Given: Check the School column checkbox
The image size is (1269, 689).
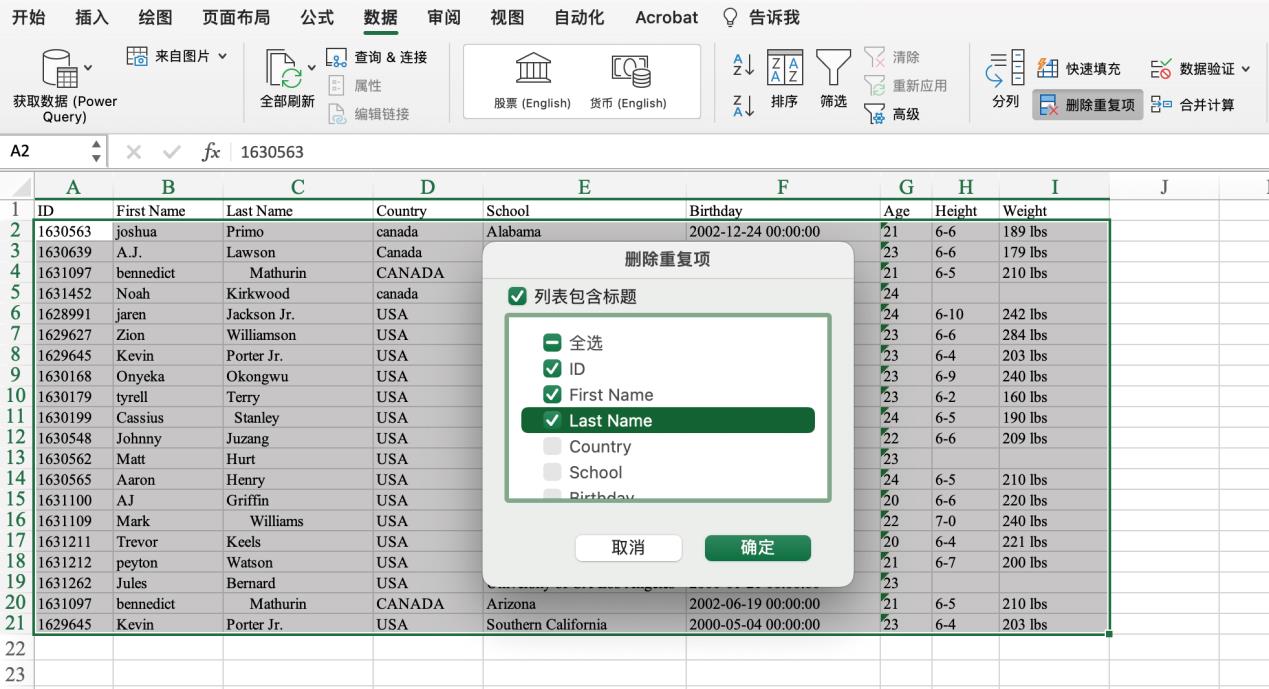Looking at the screenshot, I should pos(552,473).
